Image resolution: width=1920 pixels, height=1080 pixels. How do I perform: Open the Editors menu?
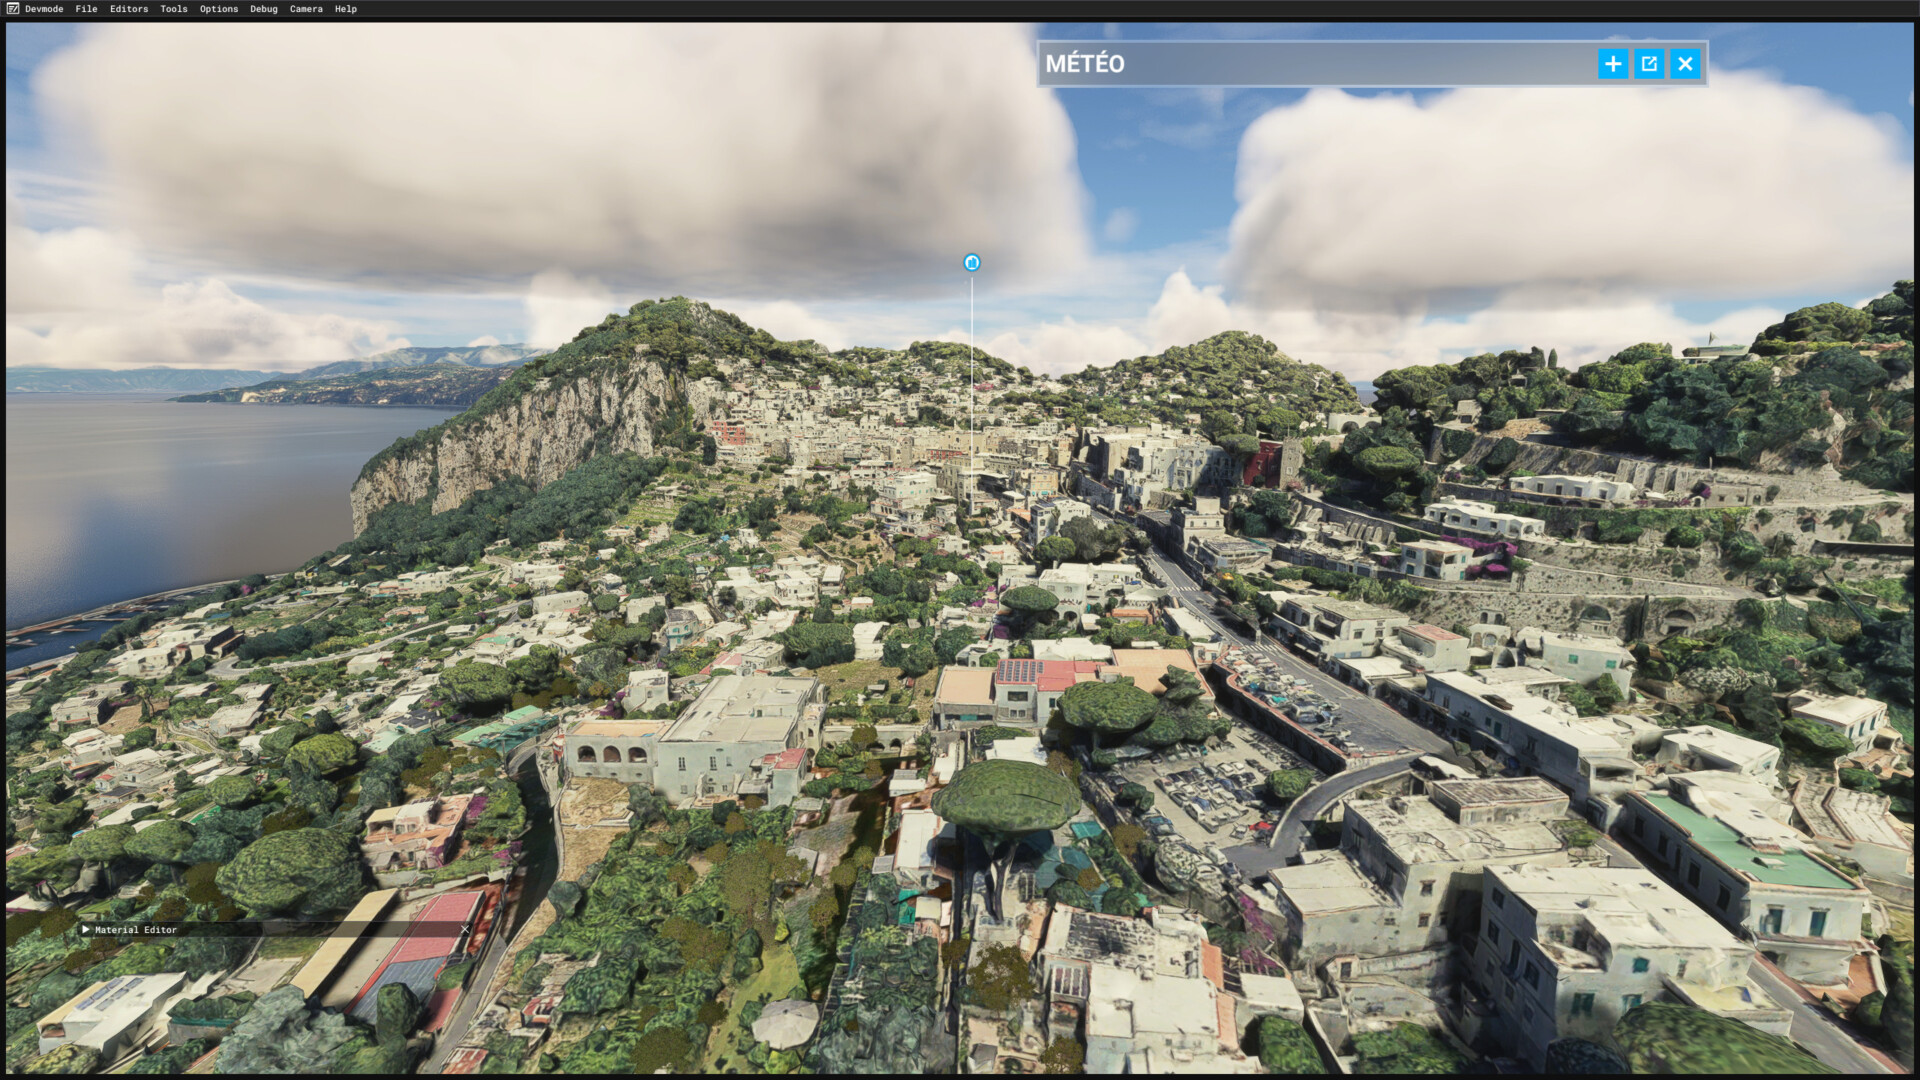(x=129, y=9)
